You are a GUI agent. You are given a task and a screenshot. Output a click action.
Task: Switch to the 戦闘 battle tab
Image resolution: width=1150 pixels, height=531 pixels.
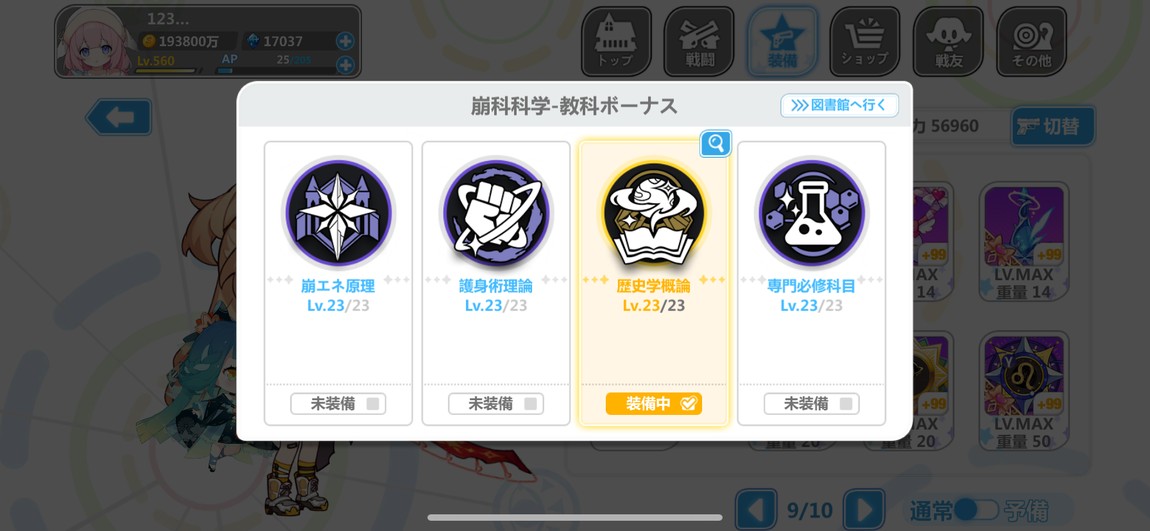point(699,41)
